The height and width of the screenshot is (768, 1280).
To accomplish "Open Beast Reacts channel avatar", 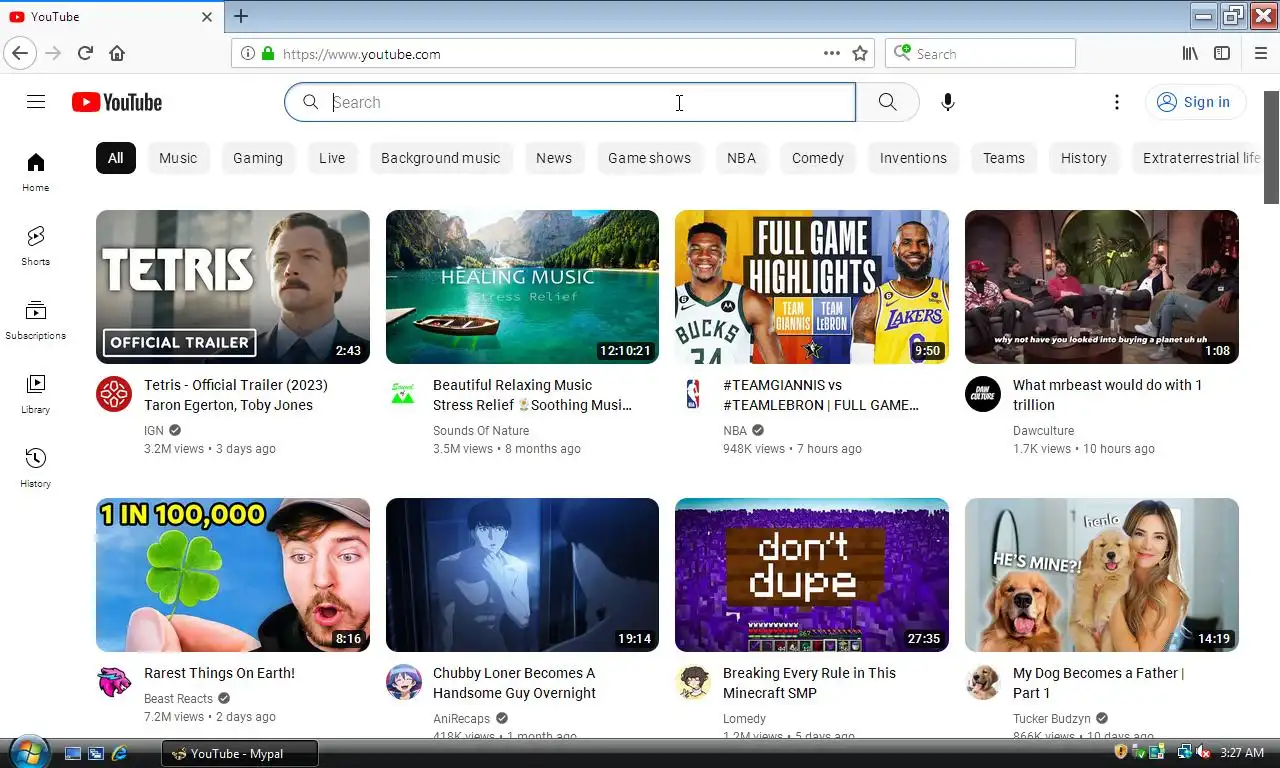I will pyautogui.click(x=114, y=682).
